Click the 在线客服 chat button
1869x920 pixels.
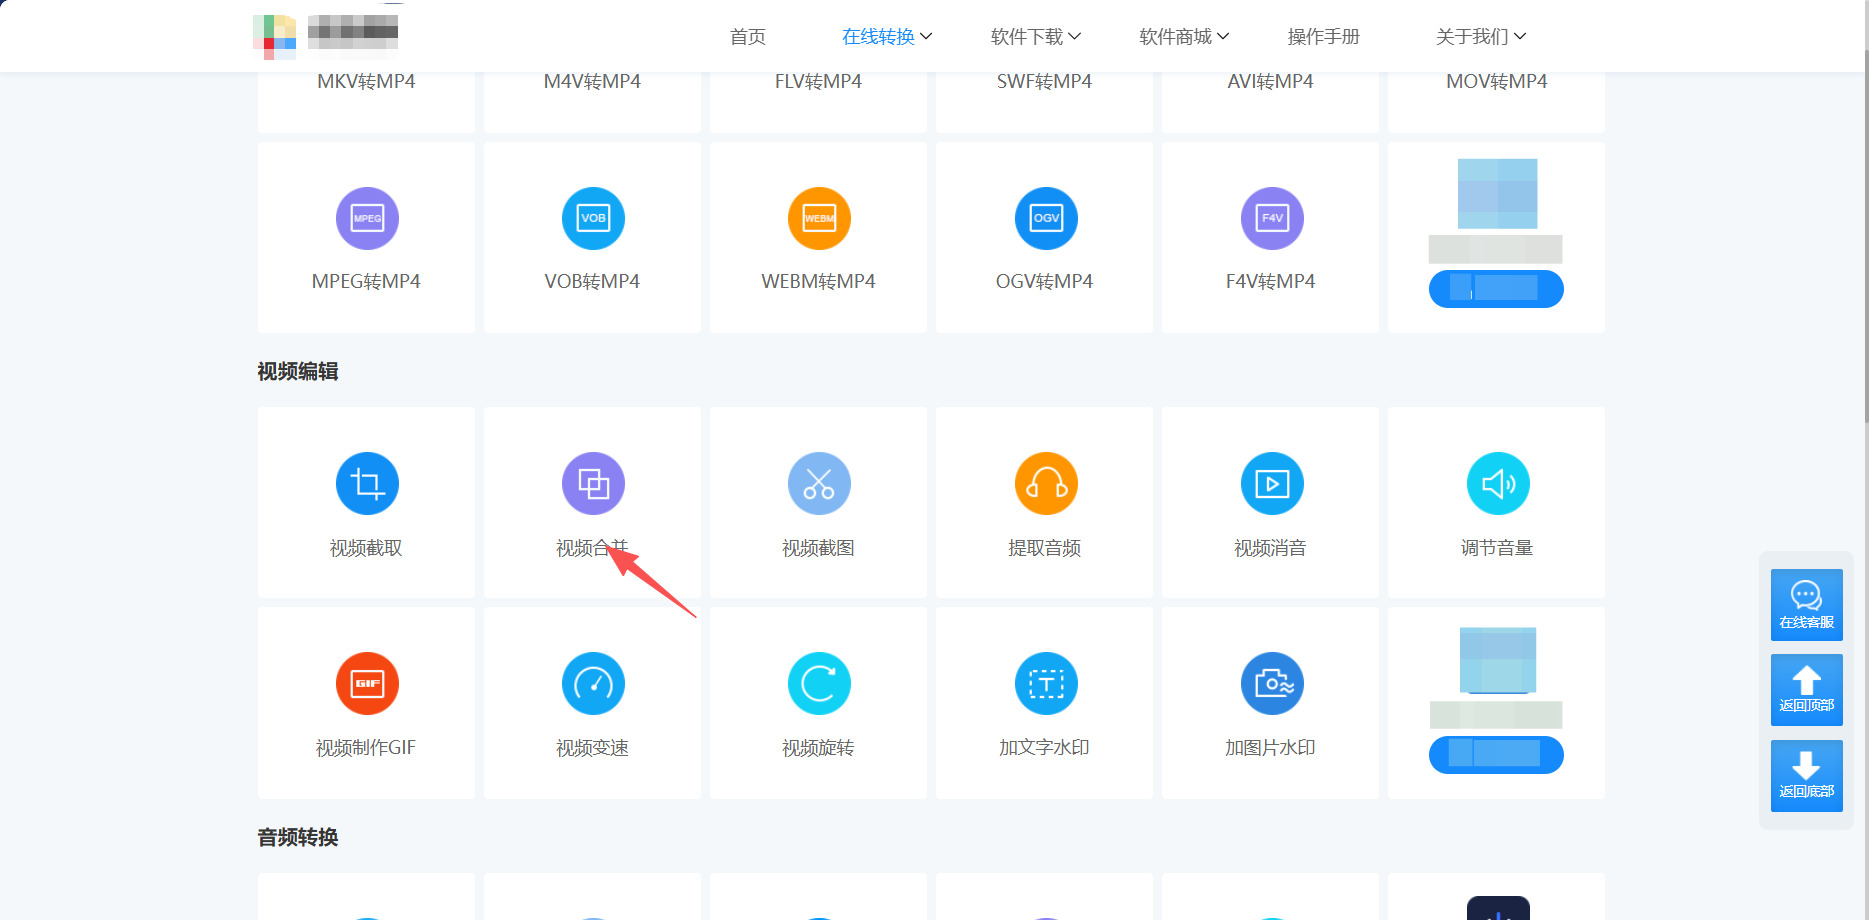(x=1806, y=605)
